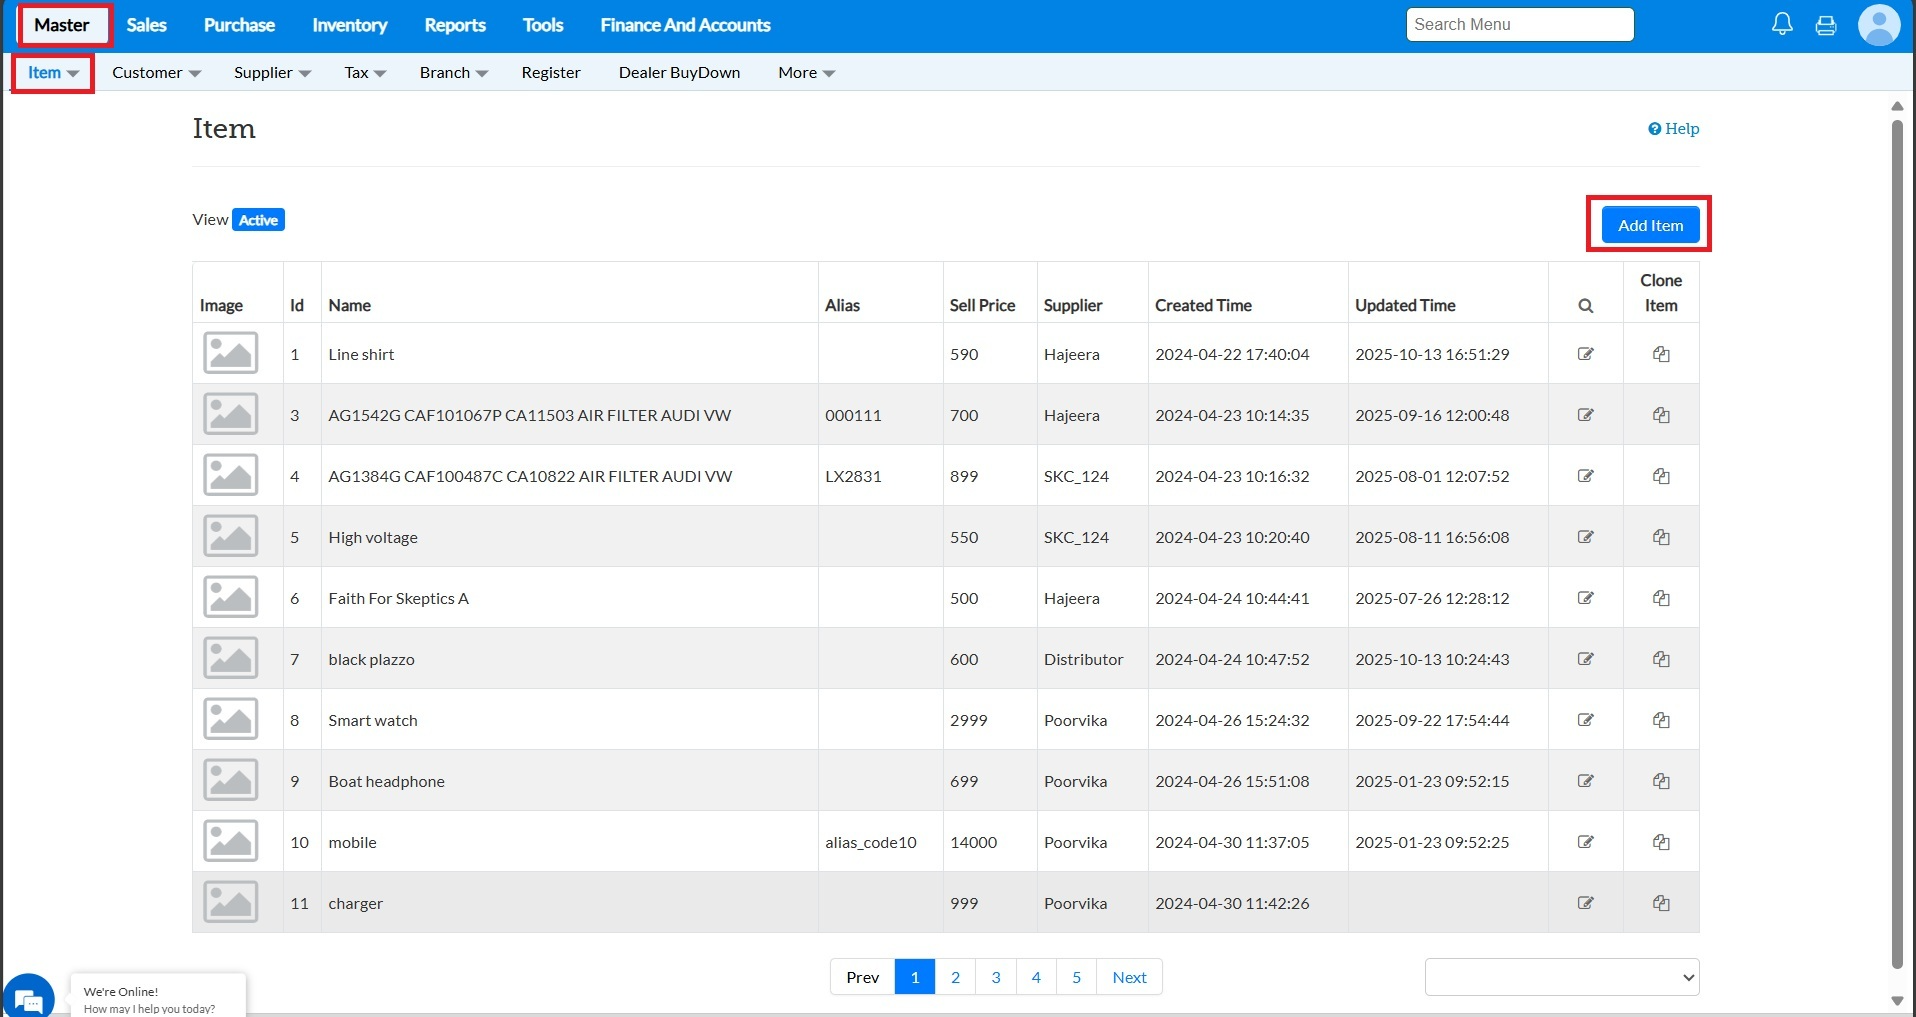Click the printer icon in header
This screenshot has height=1017, width=1916.
1826,25
